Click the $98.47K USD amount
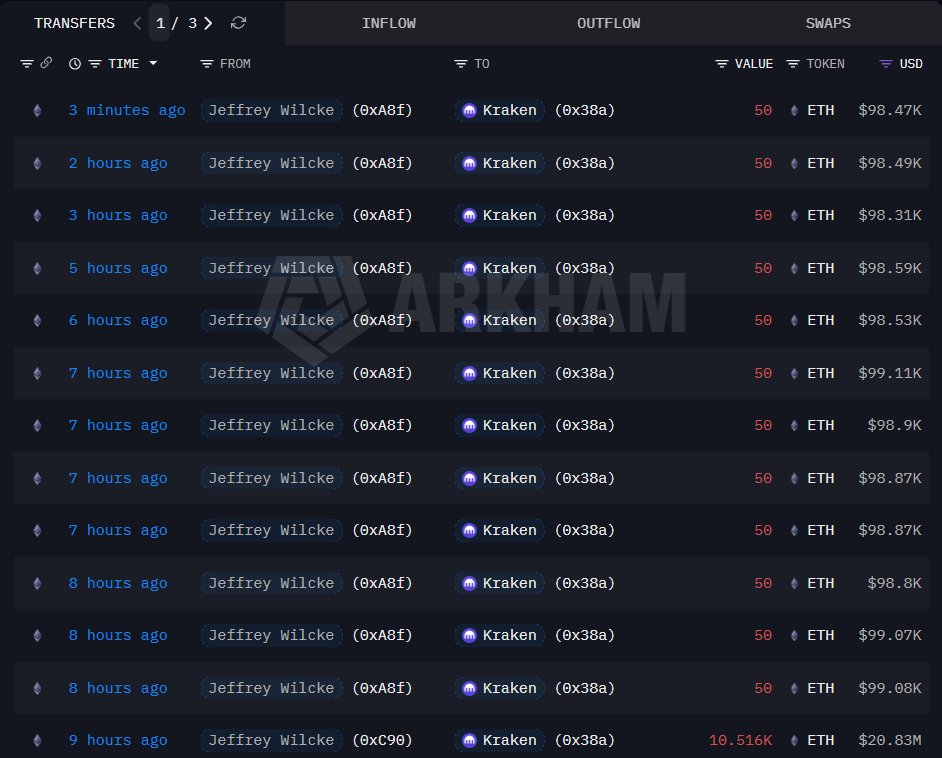 coord(890,111)
